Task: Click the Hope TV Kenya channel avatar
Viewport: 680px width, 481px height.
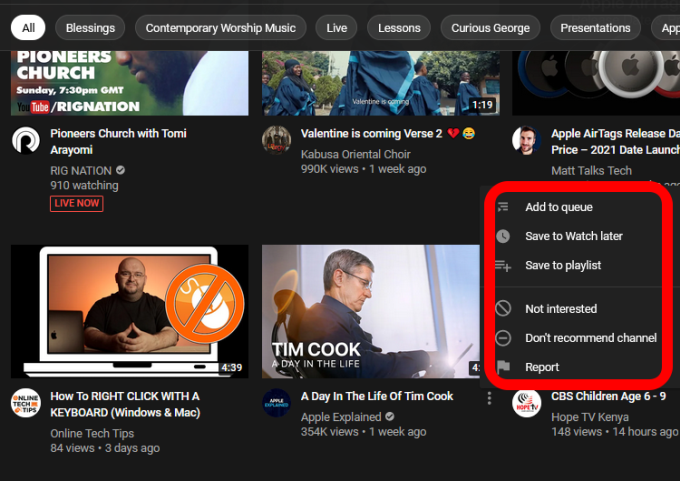Action: point(527,403)
